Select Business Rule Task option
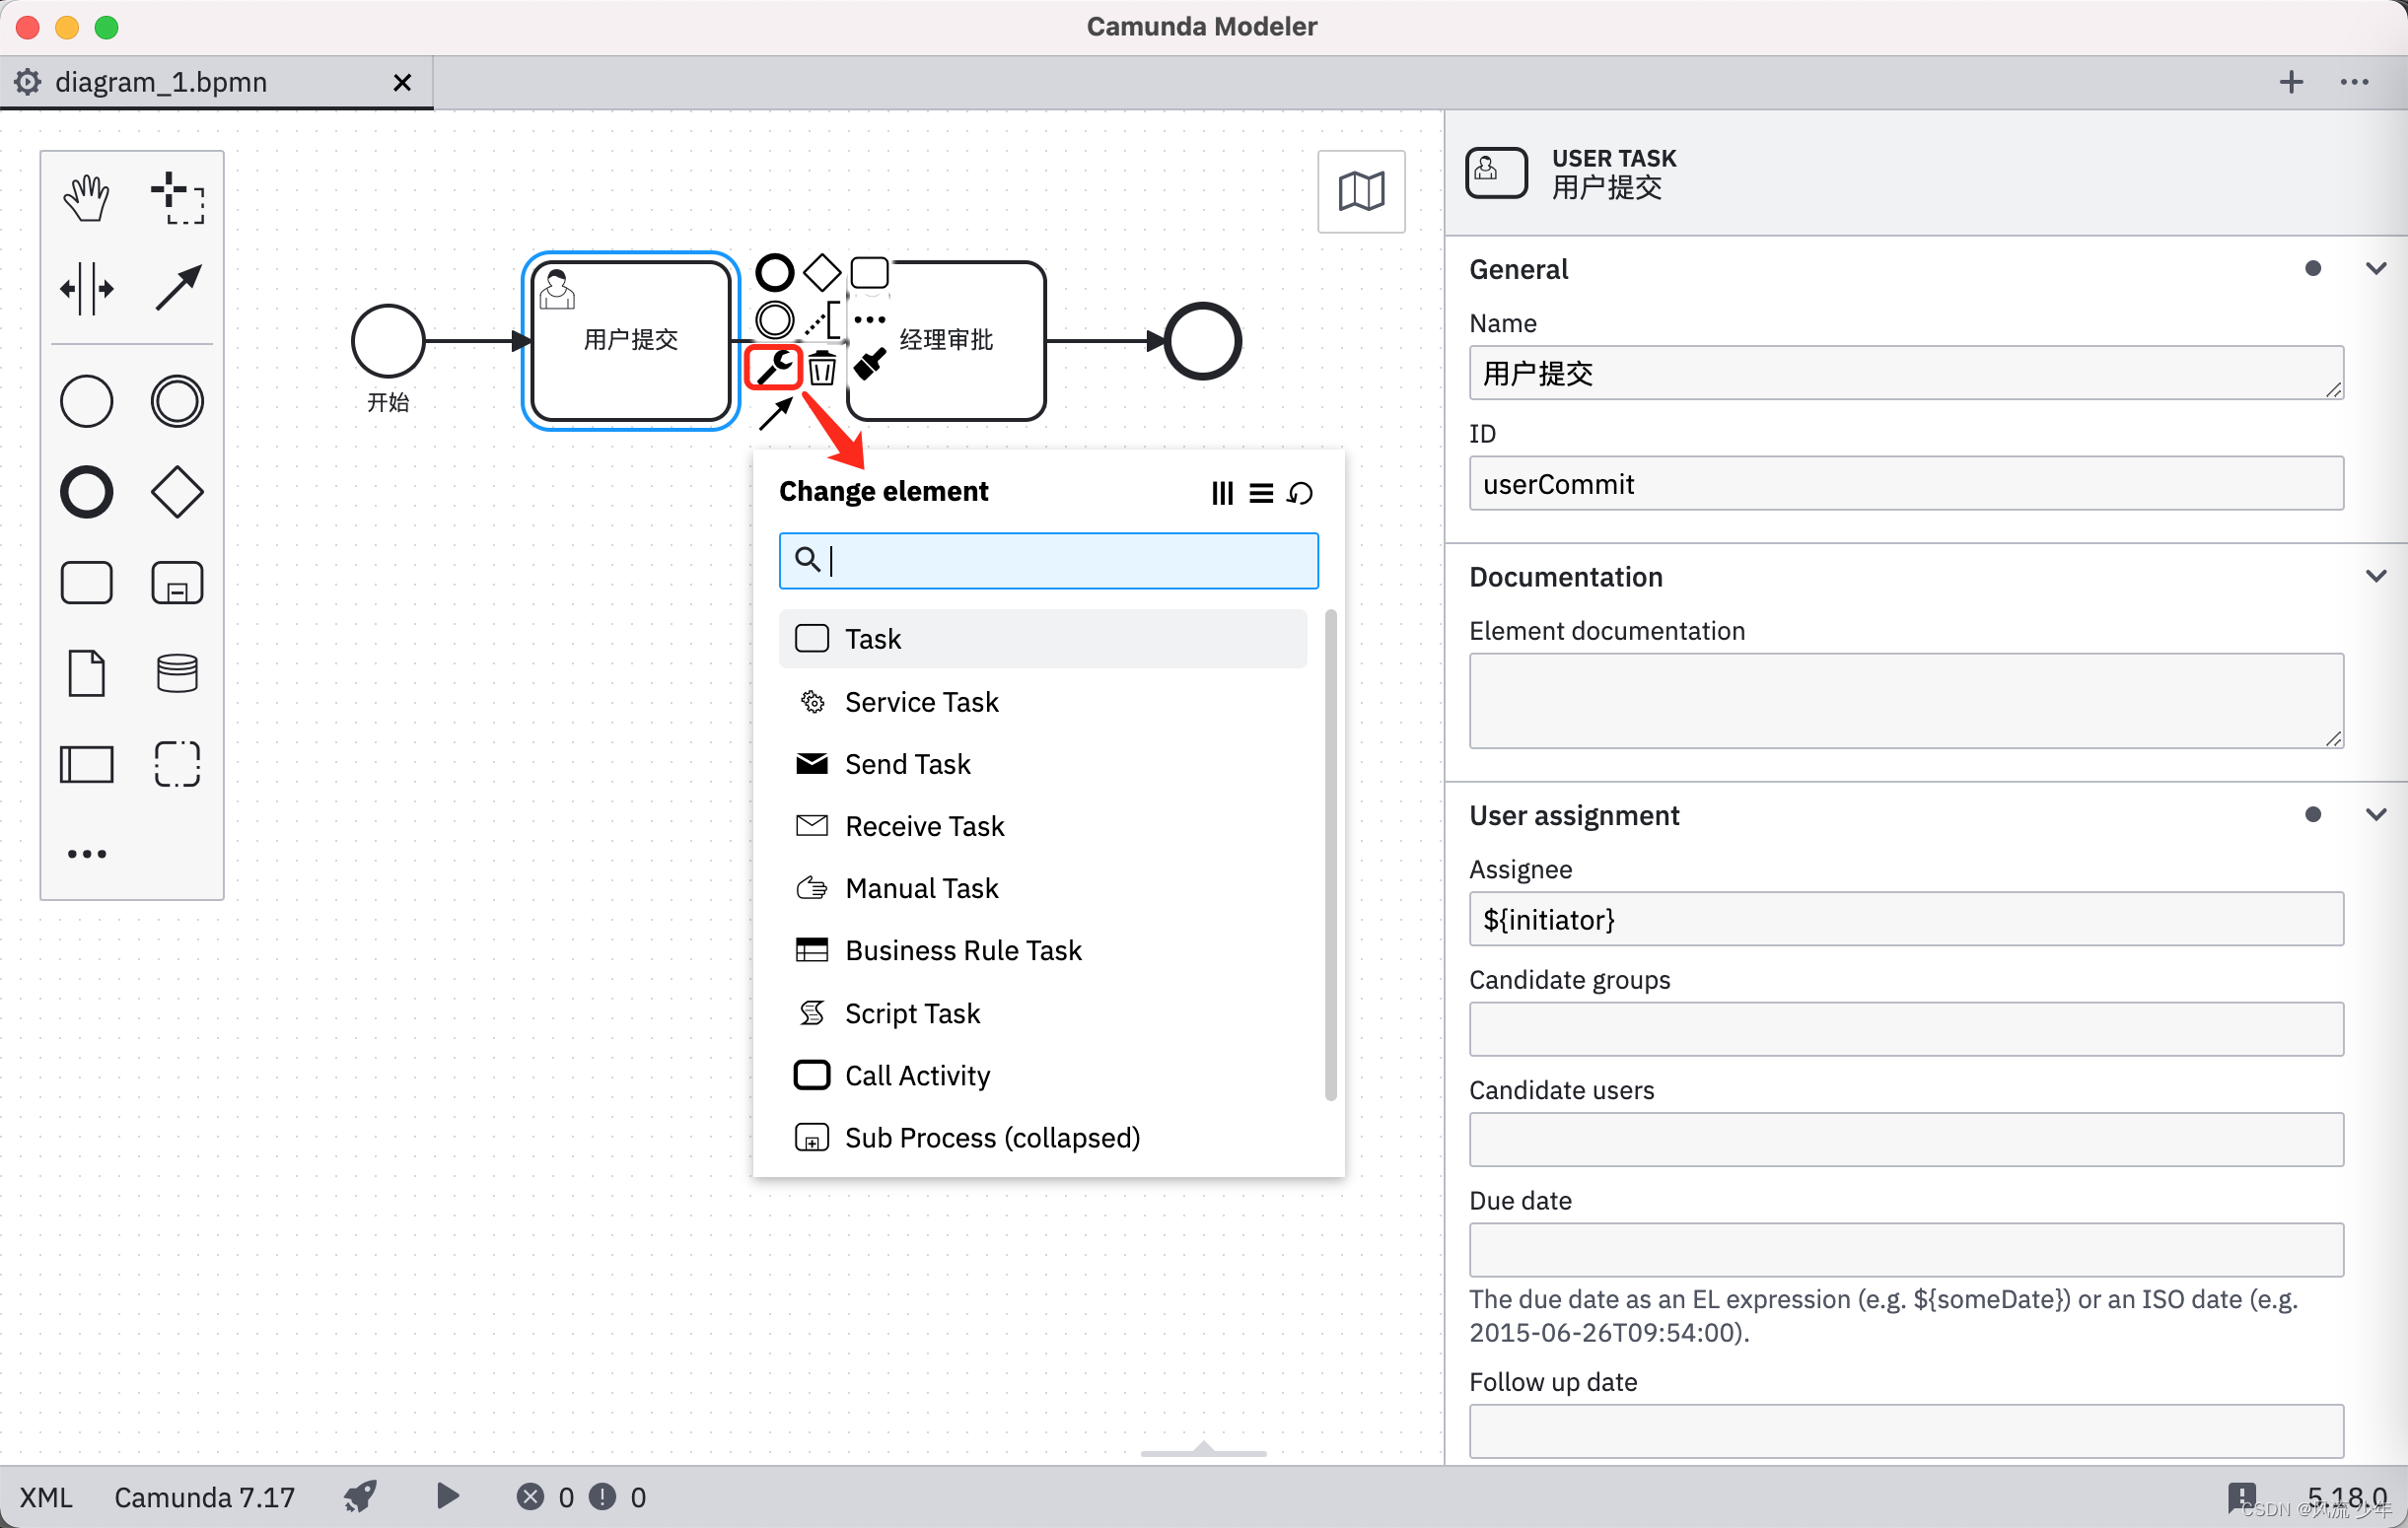Image resolution: width=2408 pixels, height=1528 pixels. (x=1042, y=950)
